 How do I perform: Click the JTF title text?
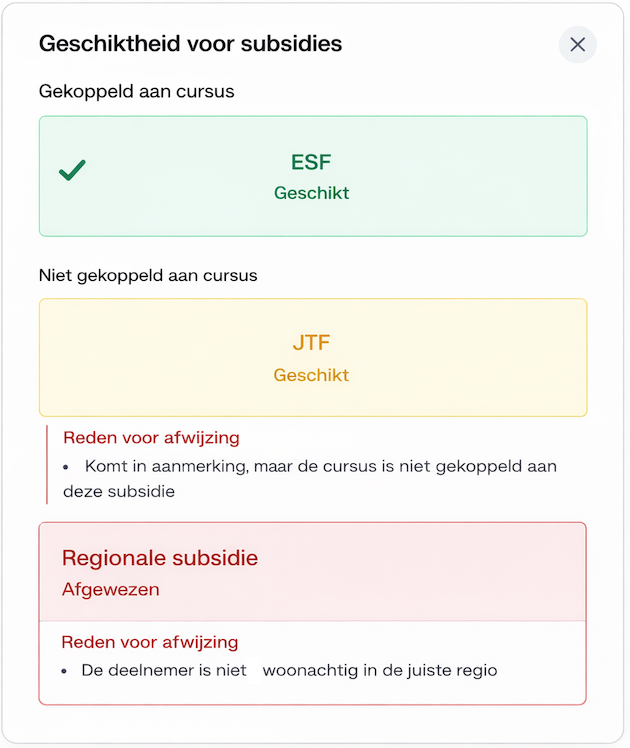coord(311,343)
